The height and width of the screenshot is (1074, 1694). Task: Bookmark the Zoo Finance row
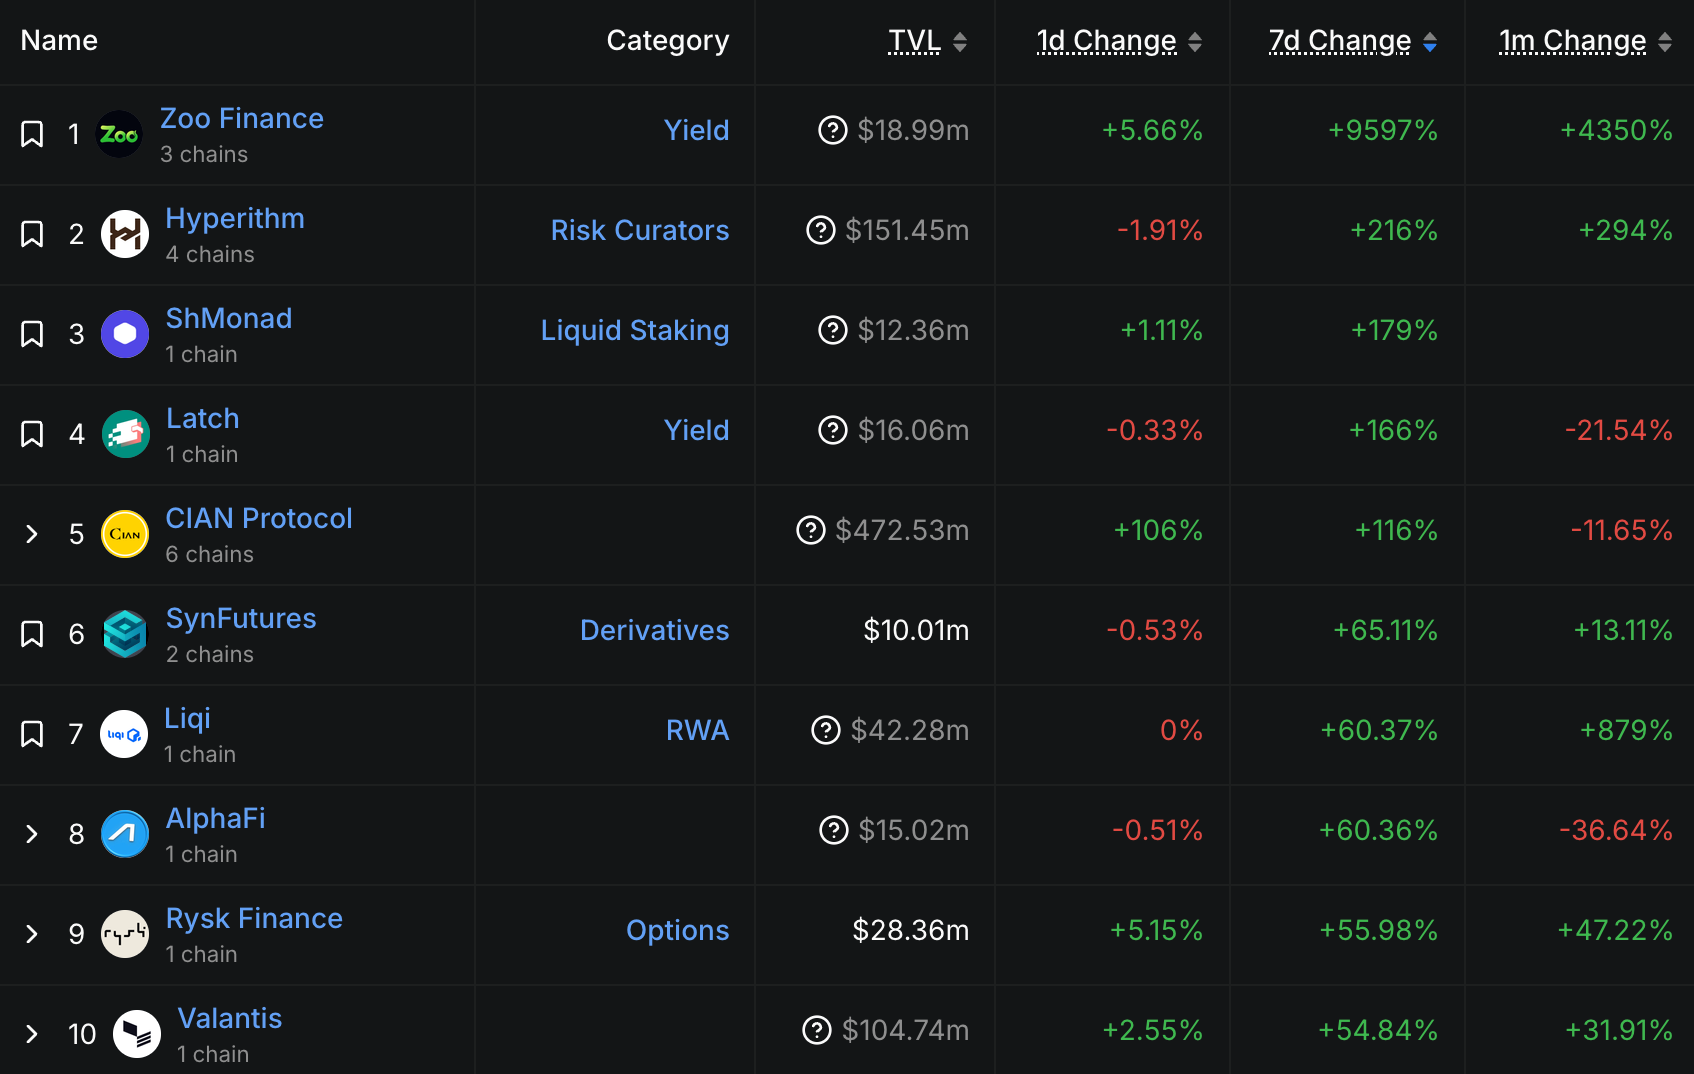coord(32,134)
